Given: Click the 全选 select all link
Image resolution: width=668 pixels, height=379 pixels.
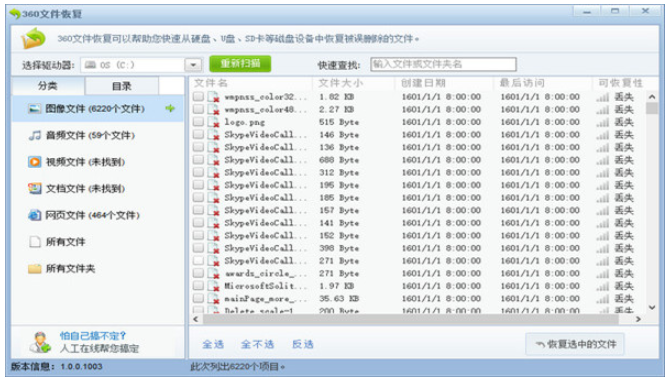Looking at the screenshot, I should click(x=213, y=344).
